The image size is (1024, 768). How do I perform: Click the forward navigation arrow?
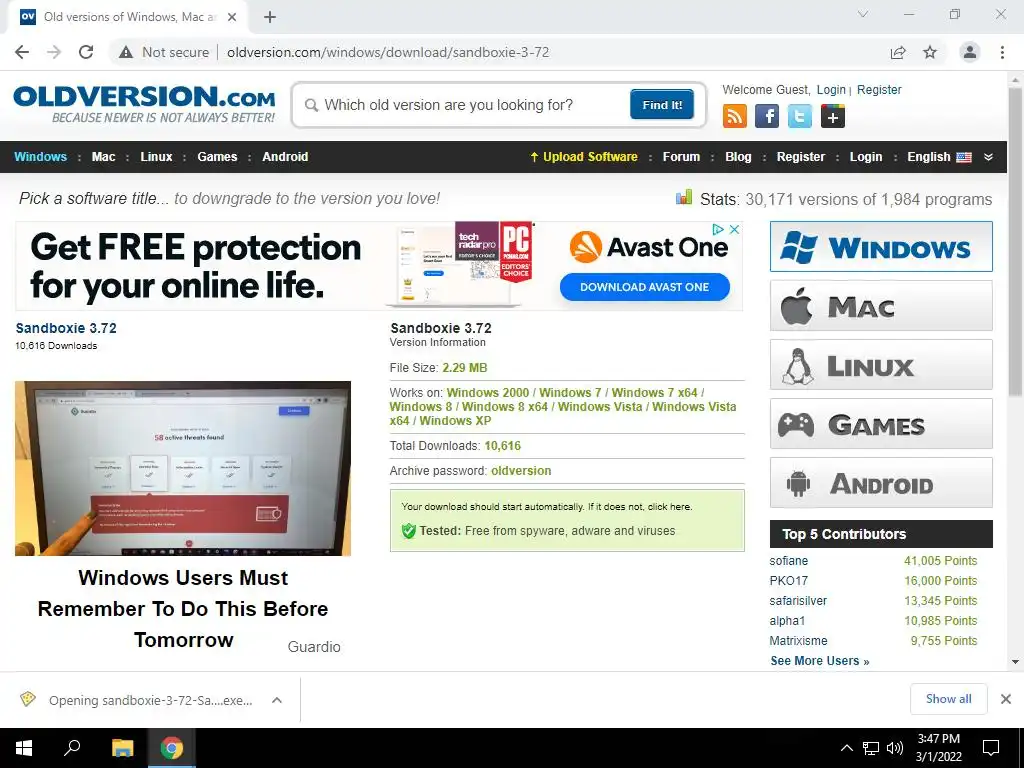(54, 52)
